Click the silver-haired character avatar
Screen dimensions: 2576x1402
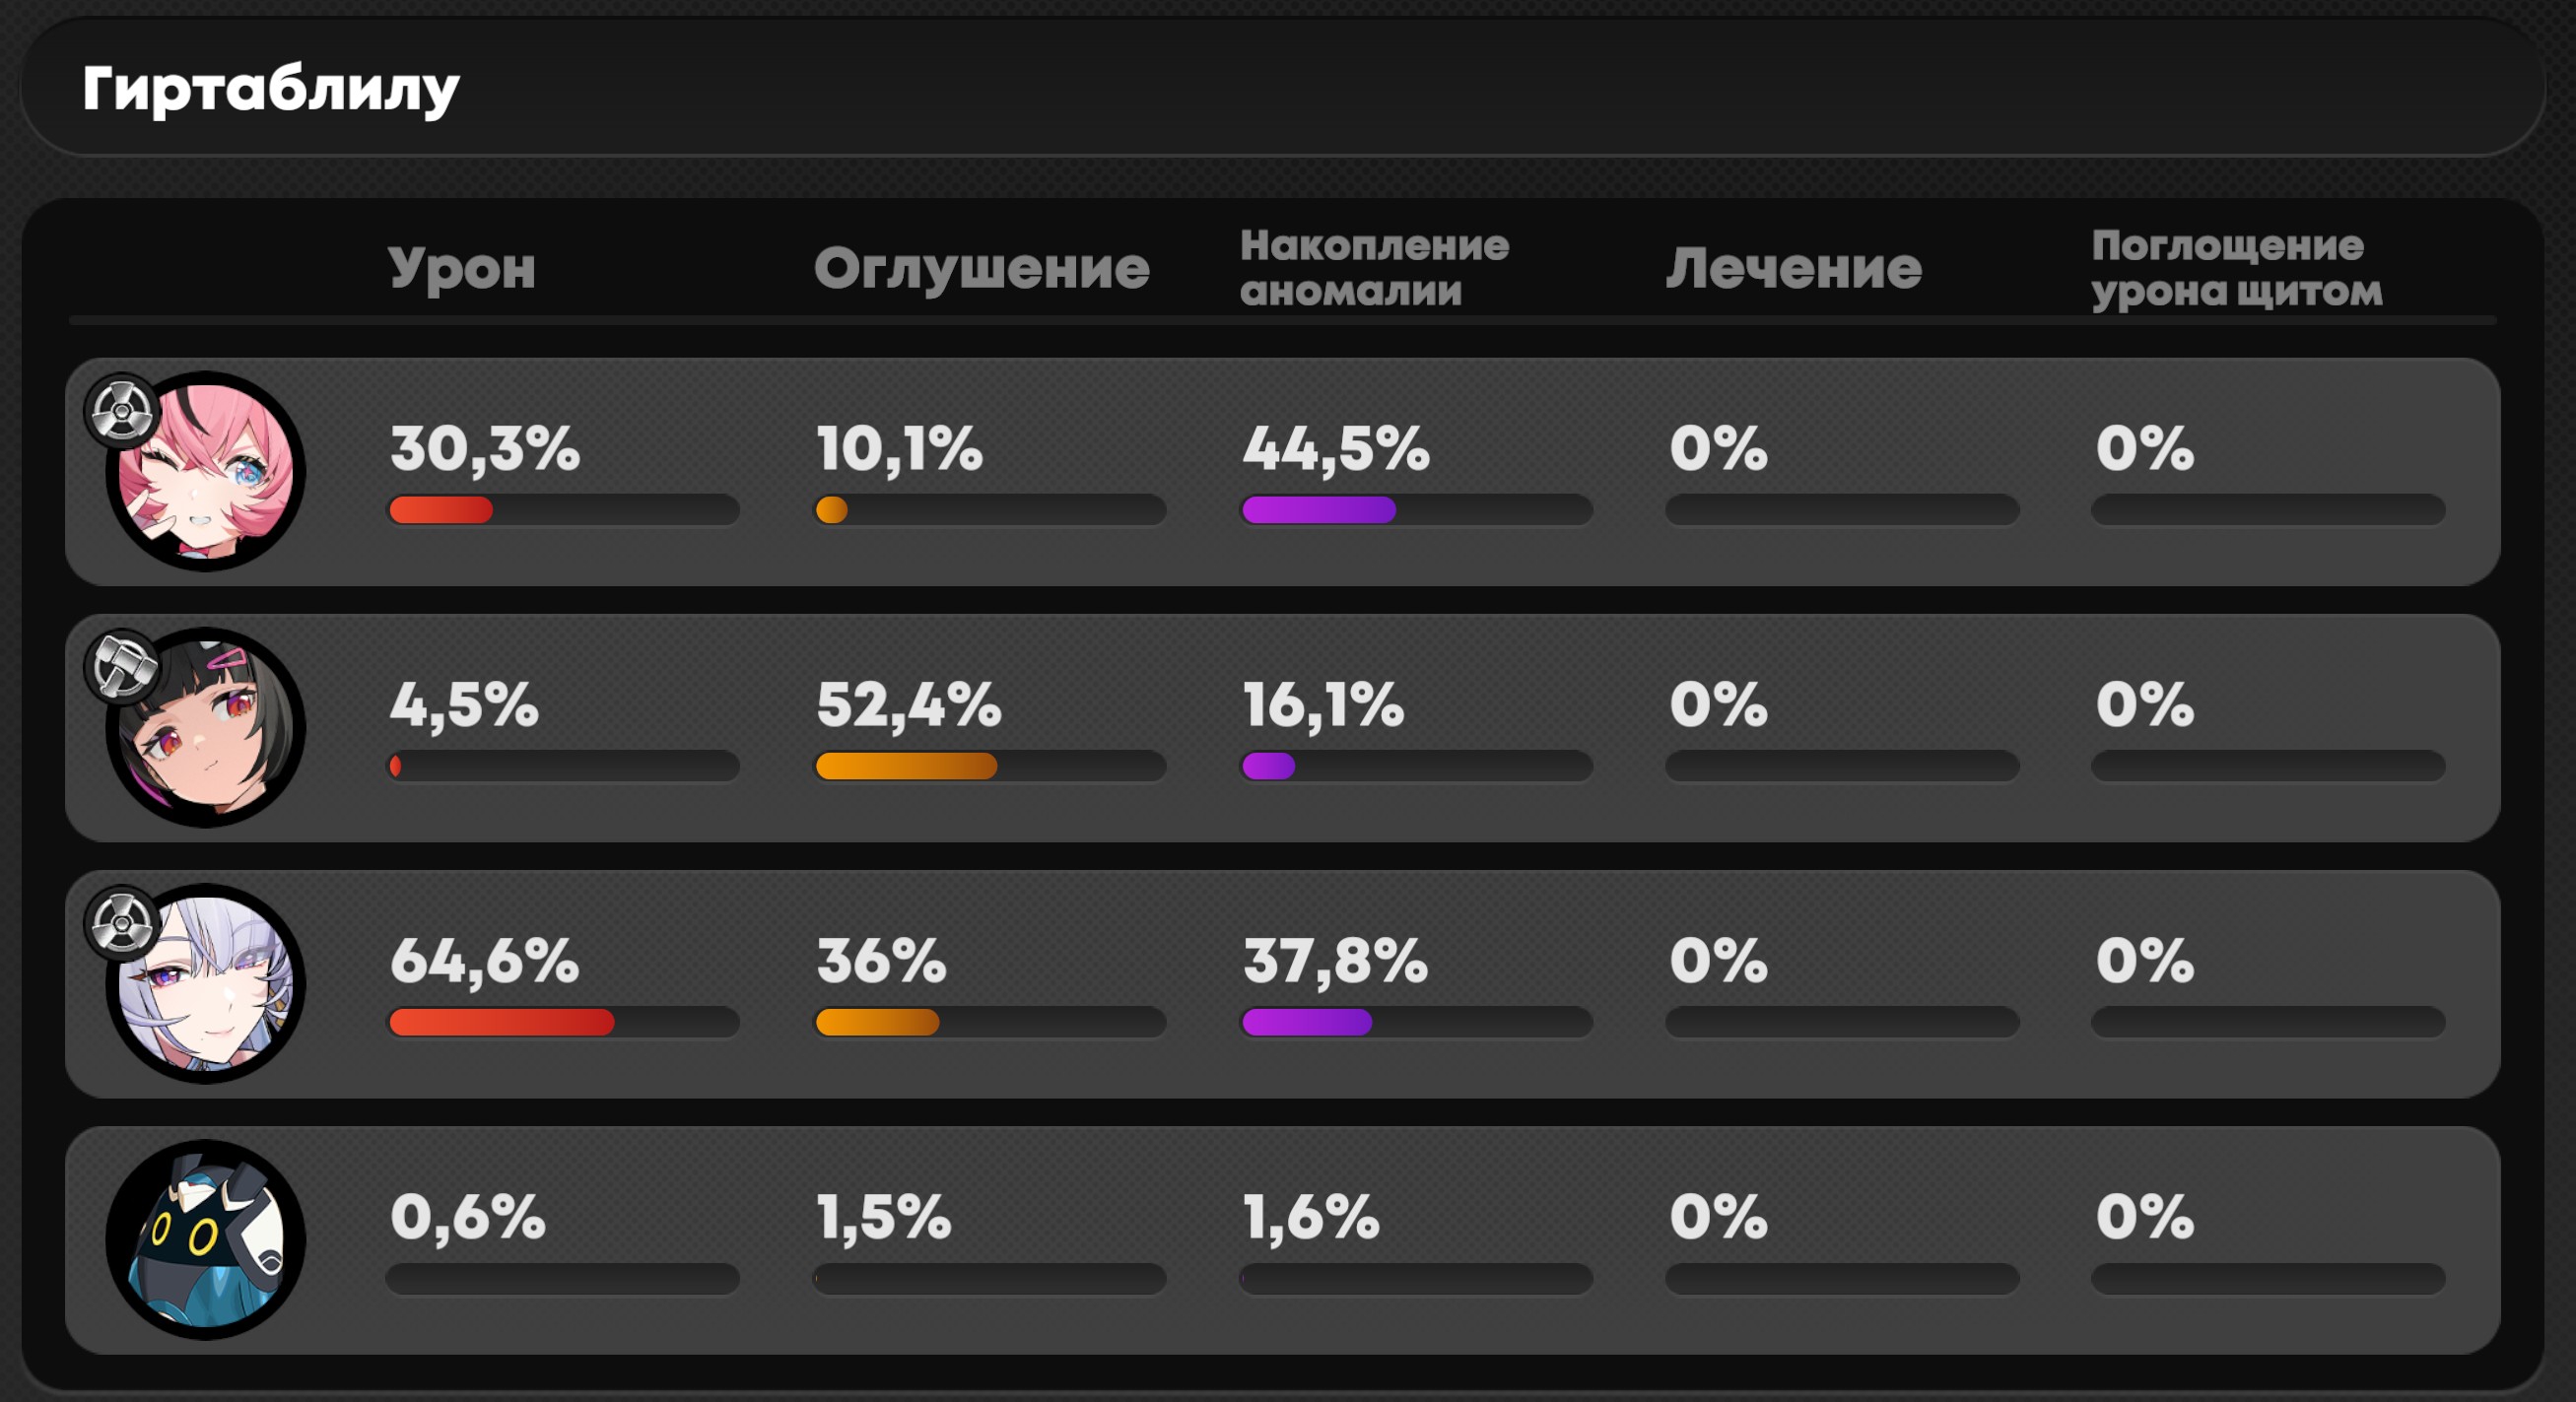(x=206, y=983)
